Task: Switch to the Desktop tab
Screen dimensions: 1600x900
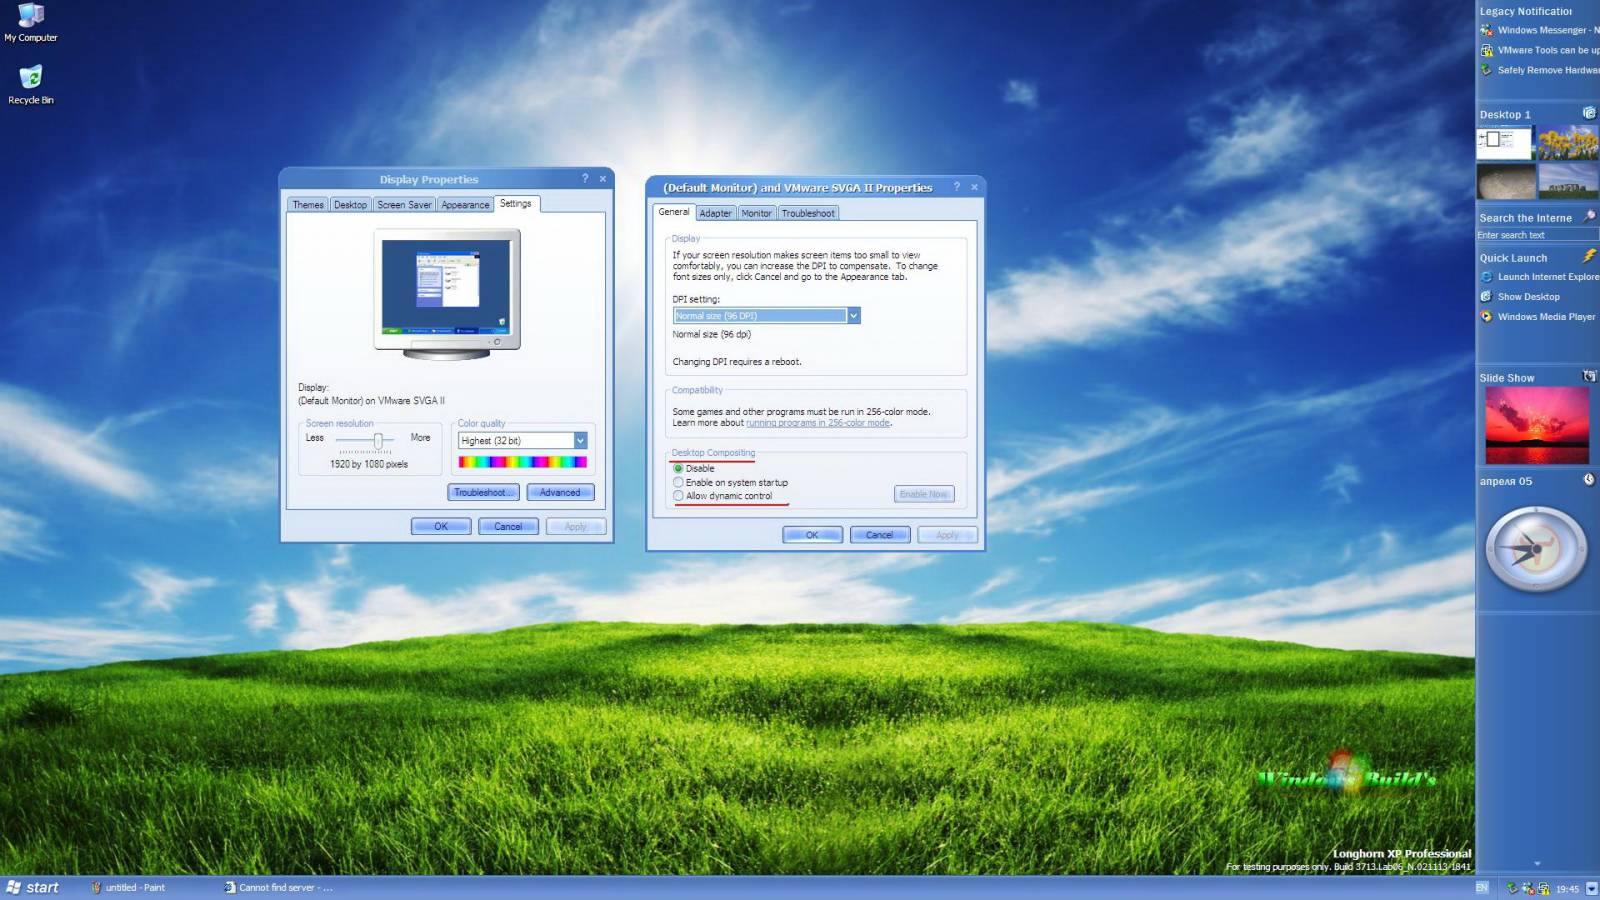Action: click(x=350, y=205)
